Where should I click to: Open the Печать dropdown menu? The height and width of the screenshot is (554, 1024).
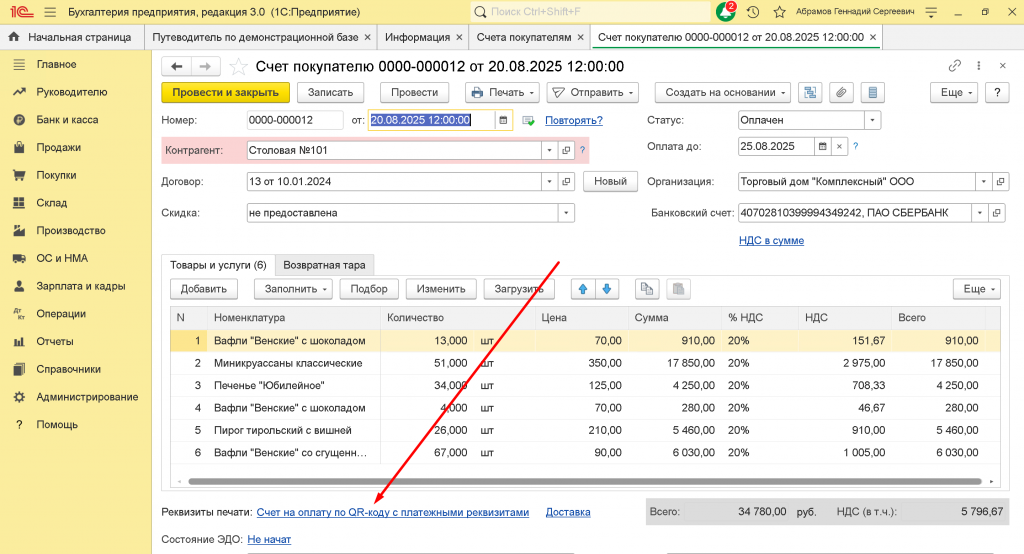tap(502, 92)
